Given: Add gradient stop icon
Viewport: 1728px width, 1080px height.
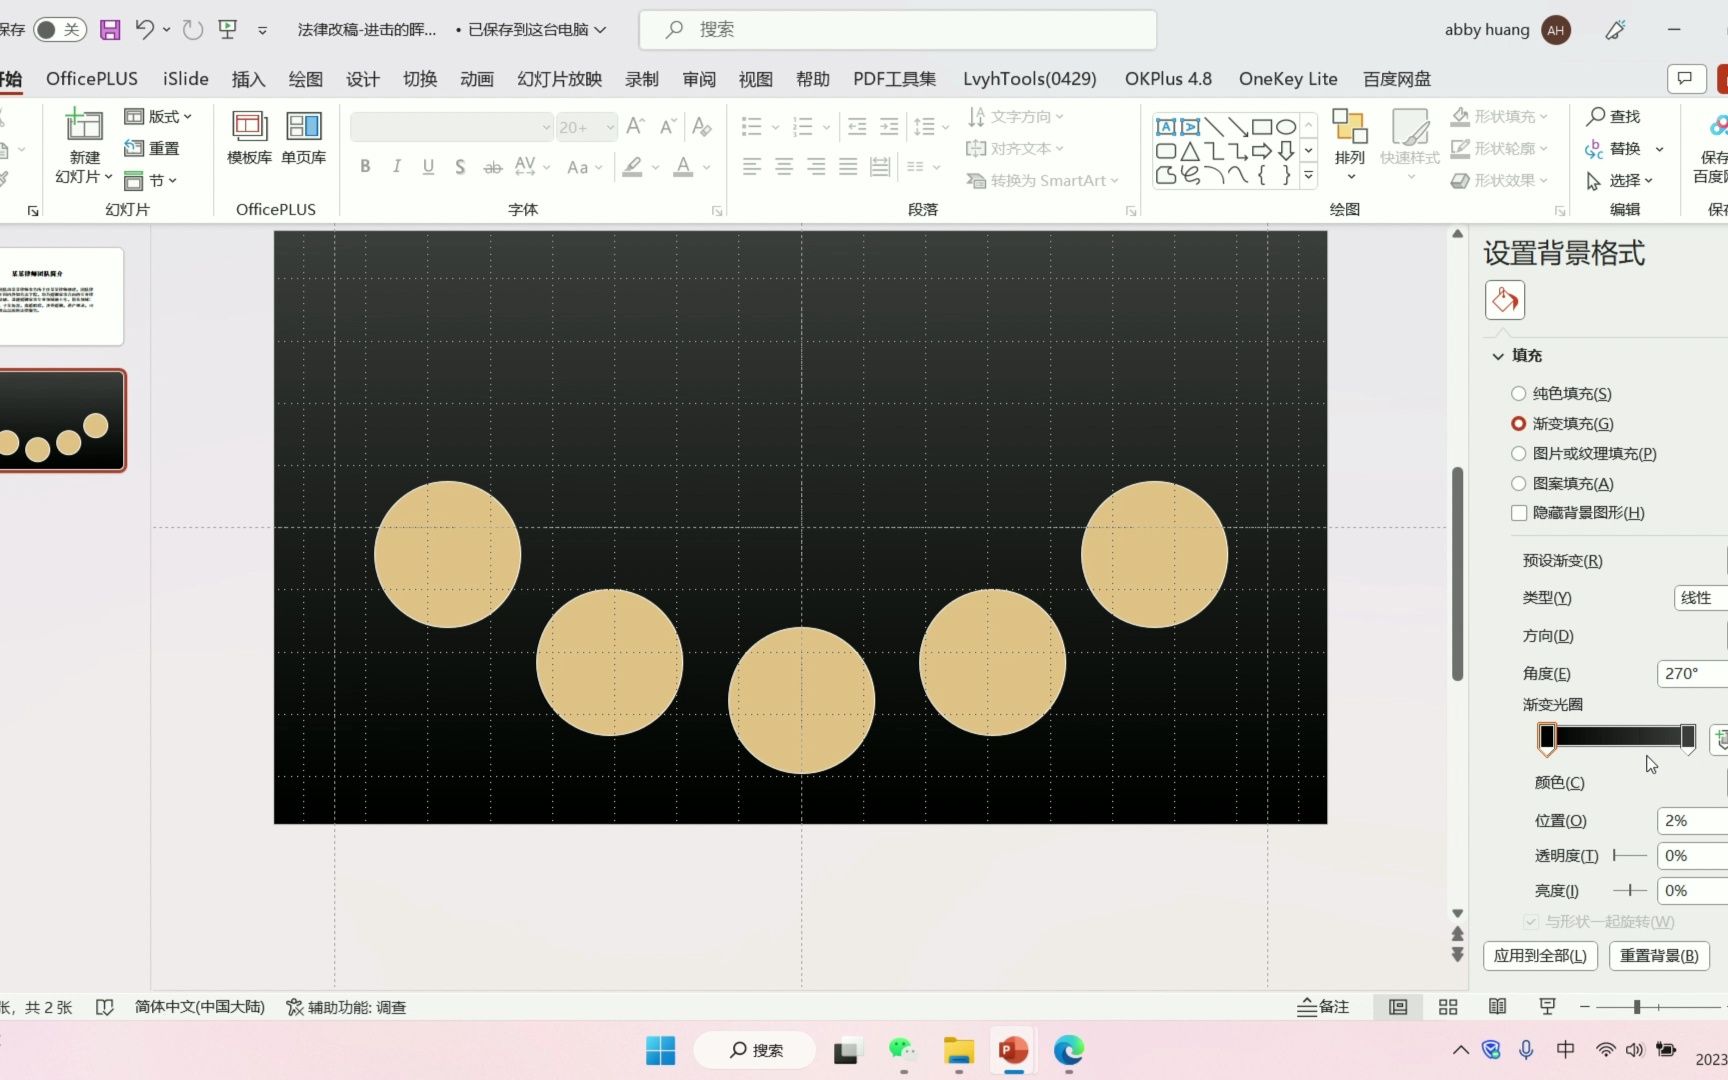Looking at the screenshot, I should pyautogui.click(x=1720, y=739).
